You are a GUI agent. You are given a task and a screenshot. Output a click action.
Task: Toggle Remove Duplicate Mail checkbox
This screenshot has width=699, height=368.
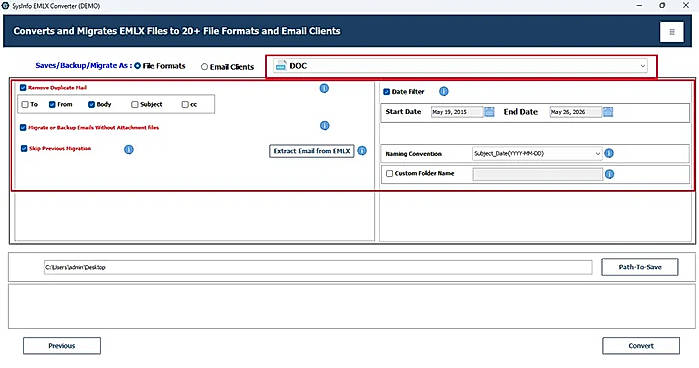click(23, 88)
